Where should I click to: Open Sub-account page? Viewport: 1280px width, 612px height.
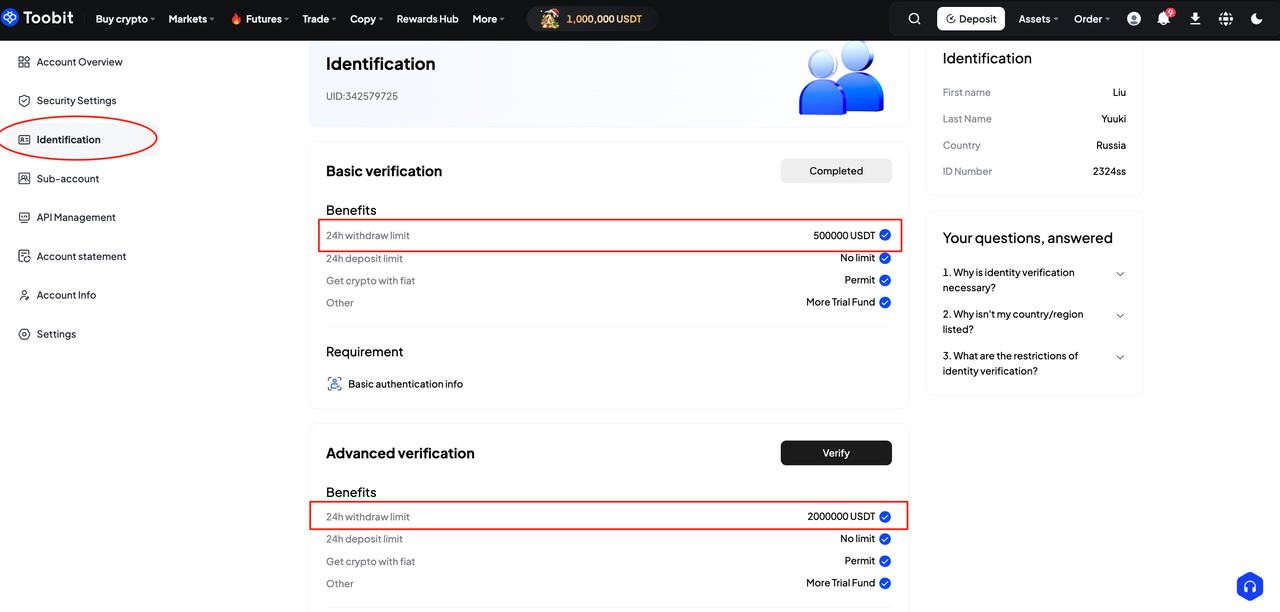point(68,179)
